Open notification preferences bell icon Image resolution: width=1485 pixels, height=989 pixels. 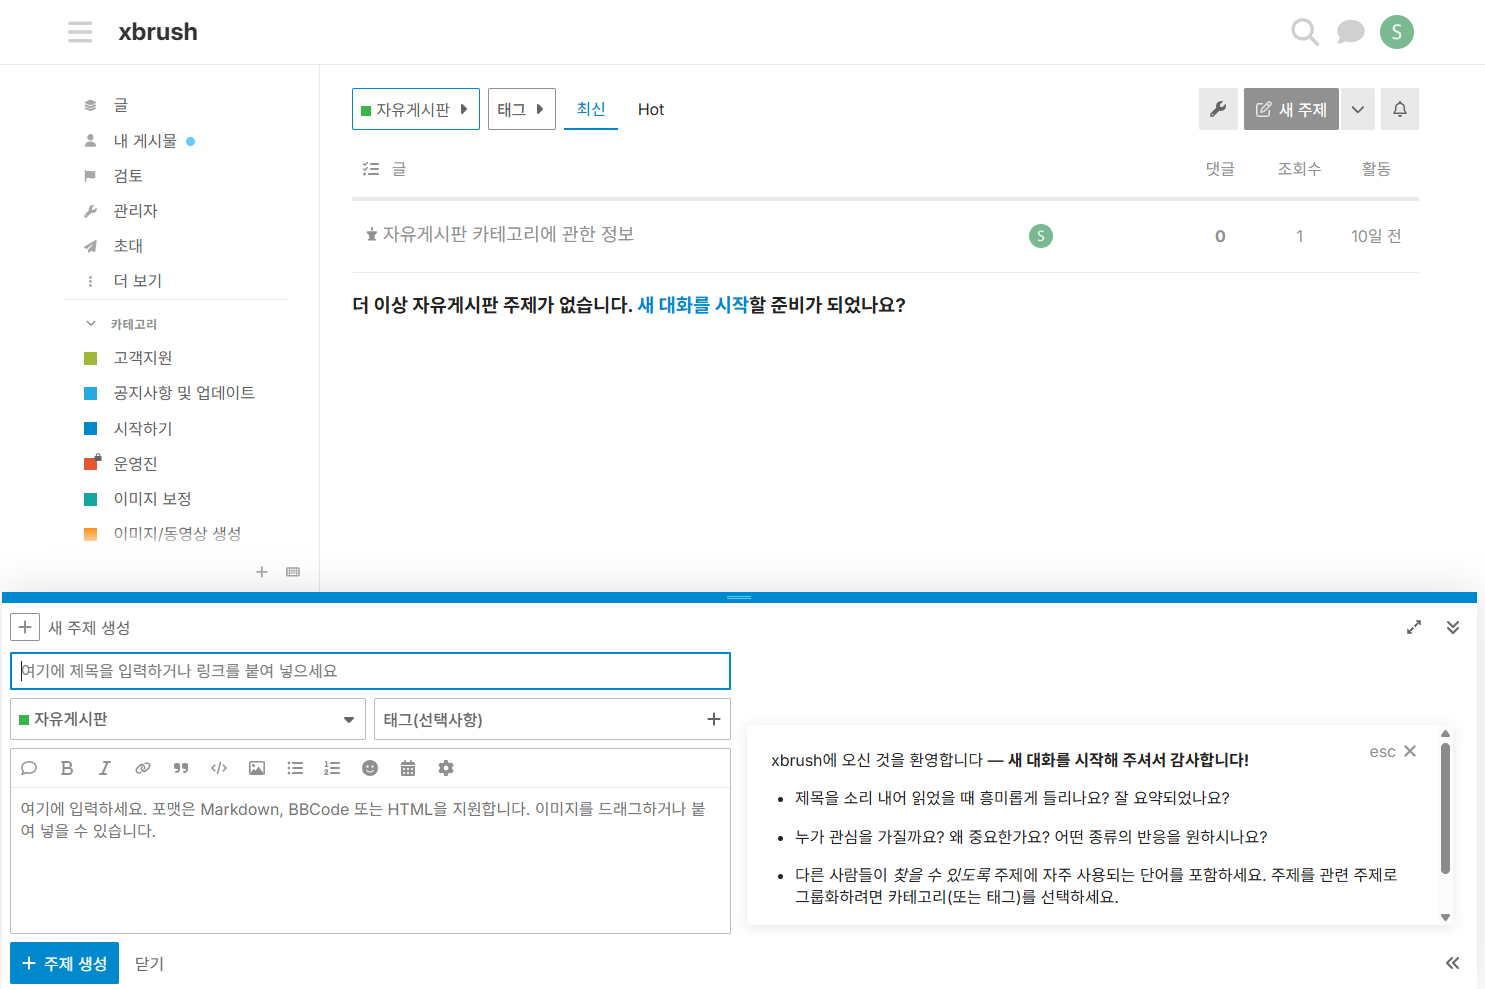coord(1399,109)
